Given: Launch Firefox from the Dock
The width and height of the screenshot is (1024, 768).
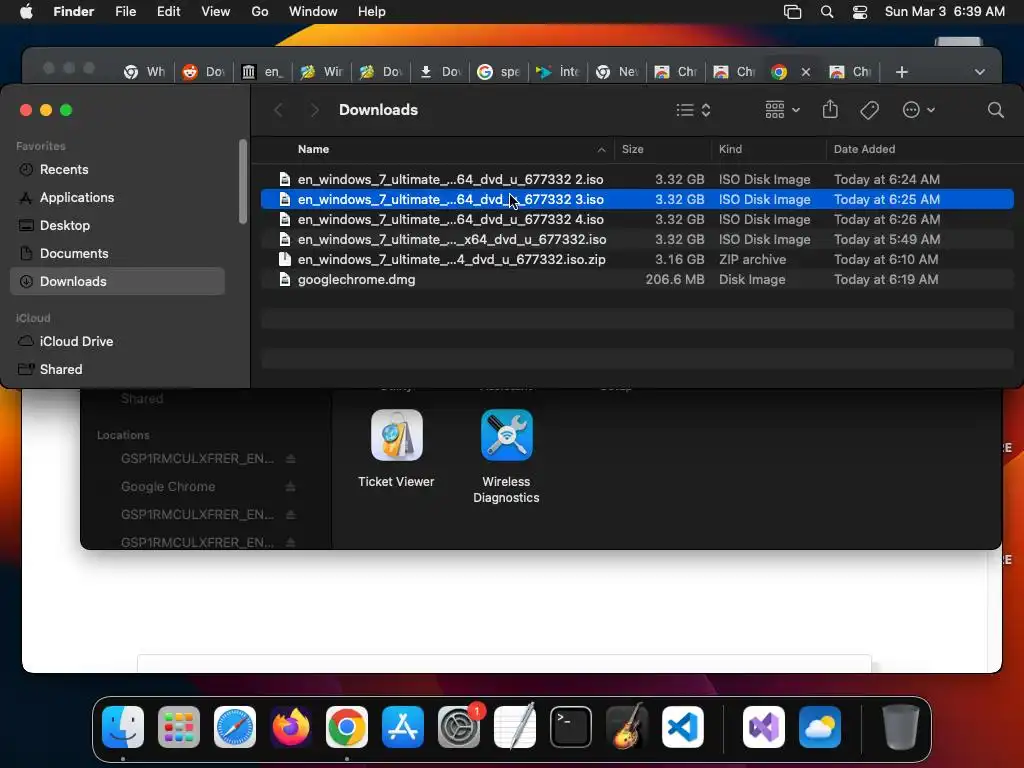Looking at the screenshot, I should tap(291, 727).
